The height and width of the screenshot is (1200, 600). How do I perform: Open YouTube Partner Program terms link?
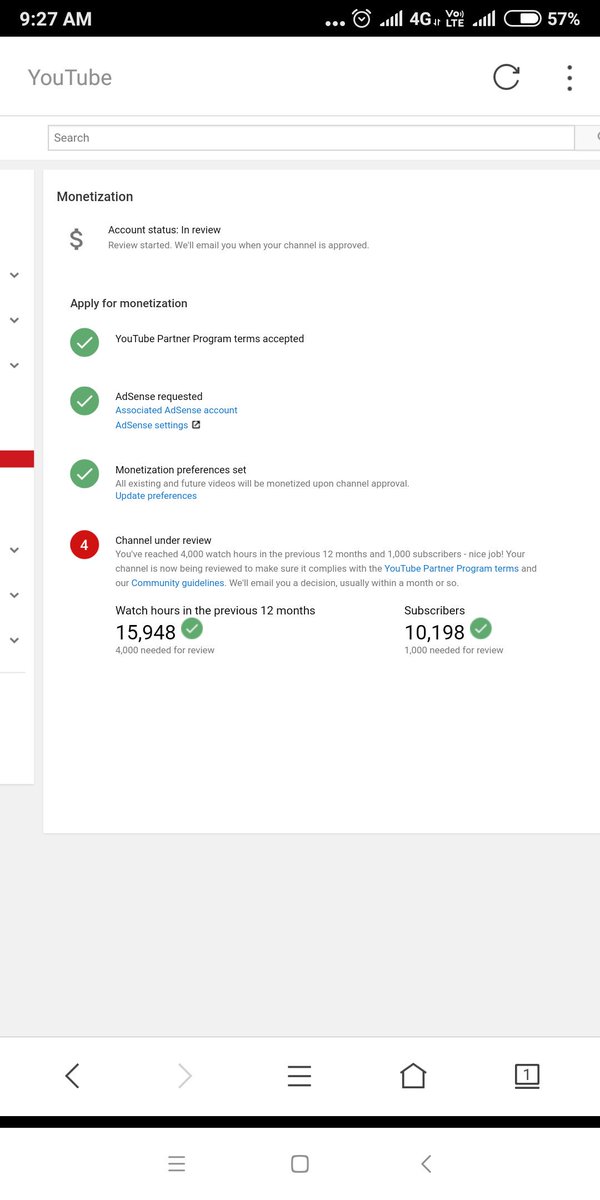pyautogui.click(x=451, y=568)
